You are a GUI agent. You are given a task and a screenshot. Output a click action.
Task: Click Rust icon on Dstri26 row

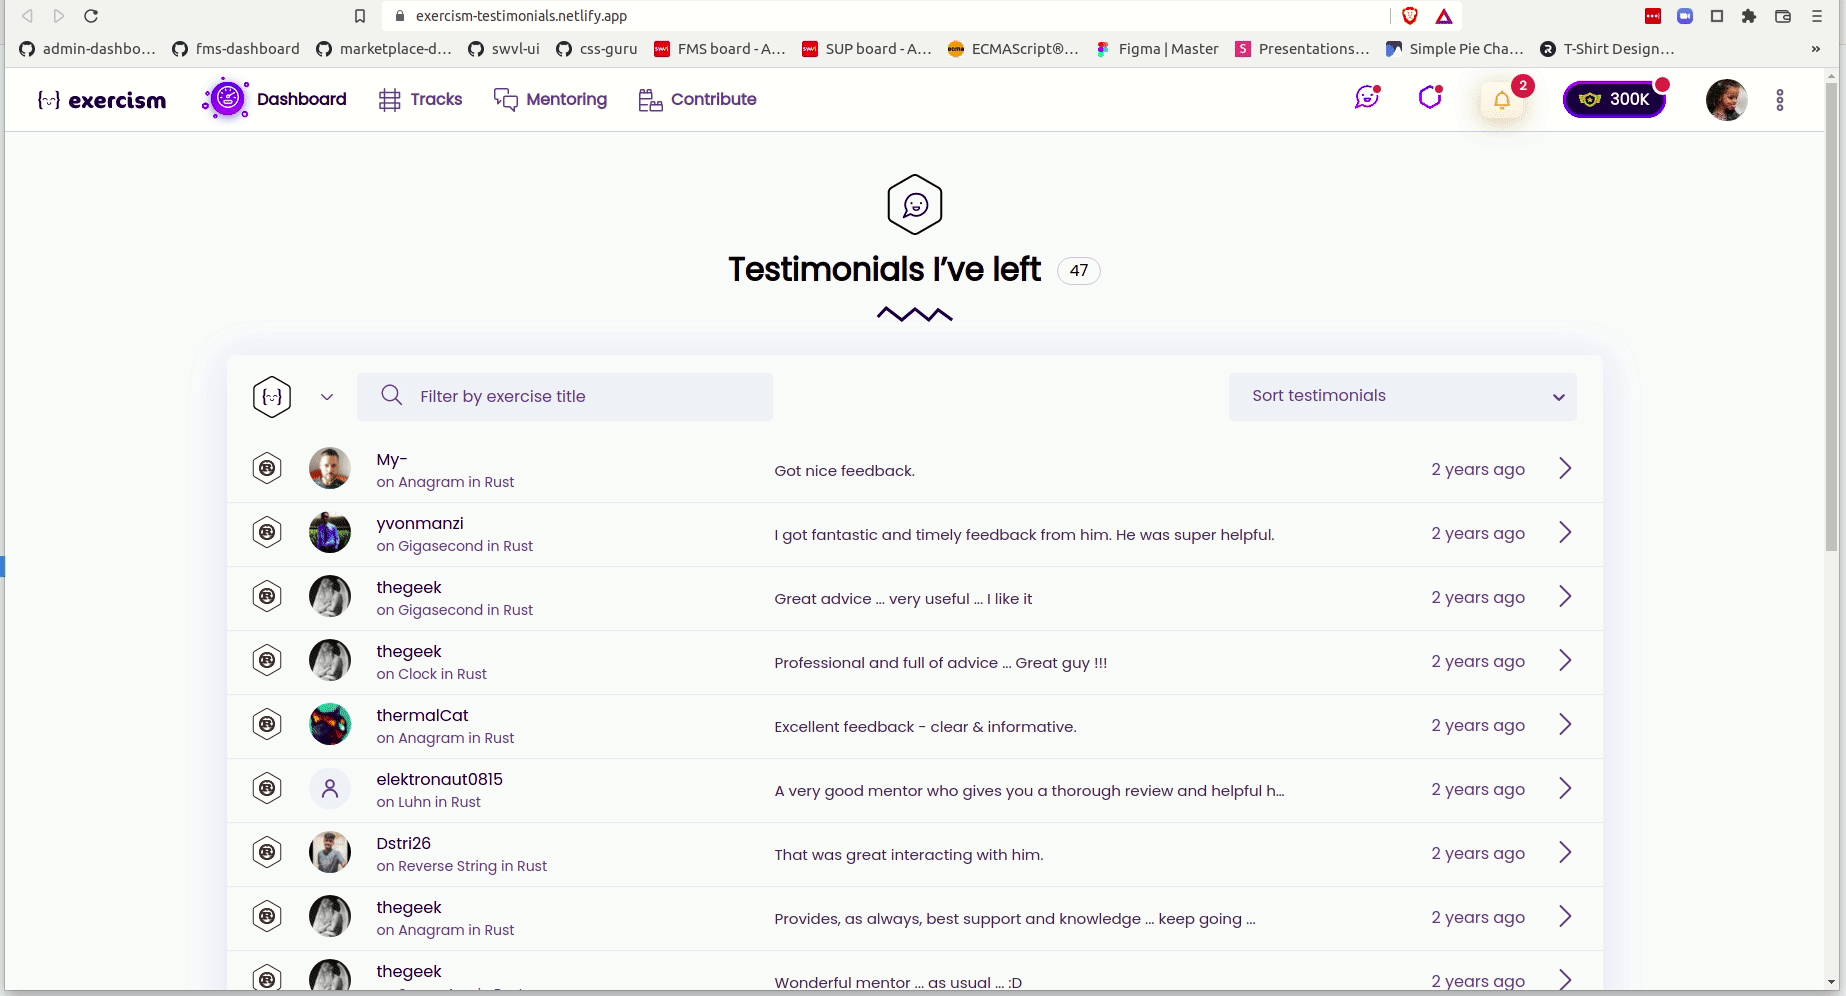click(267, 852)
